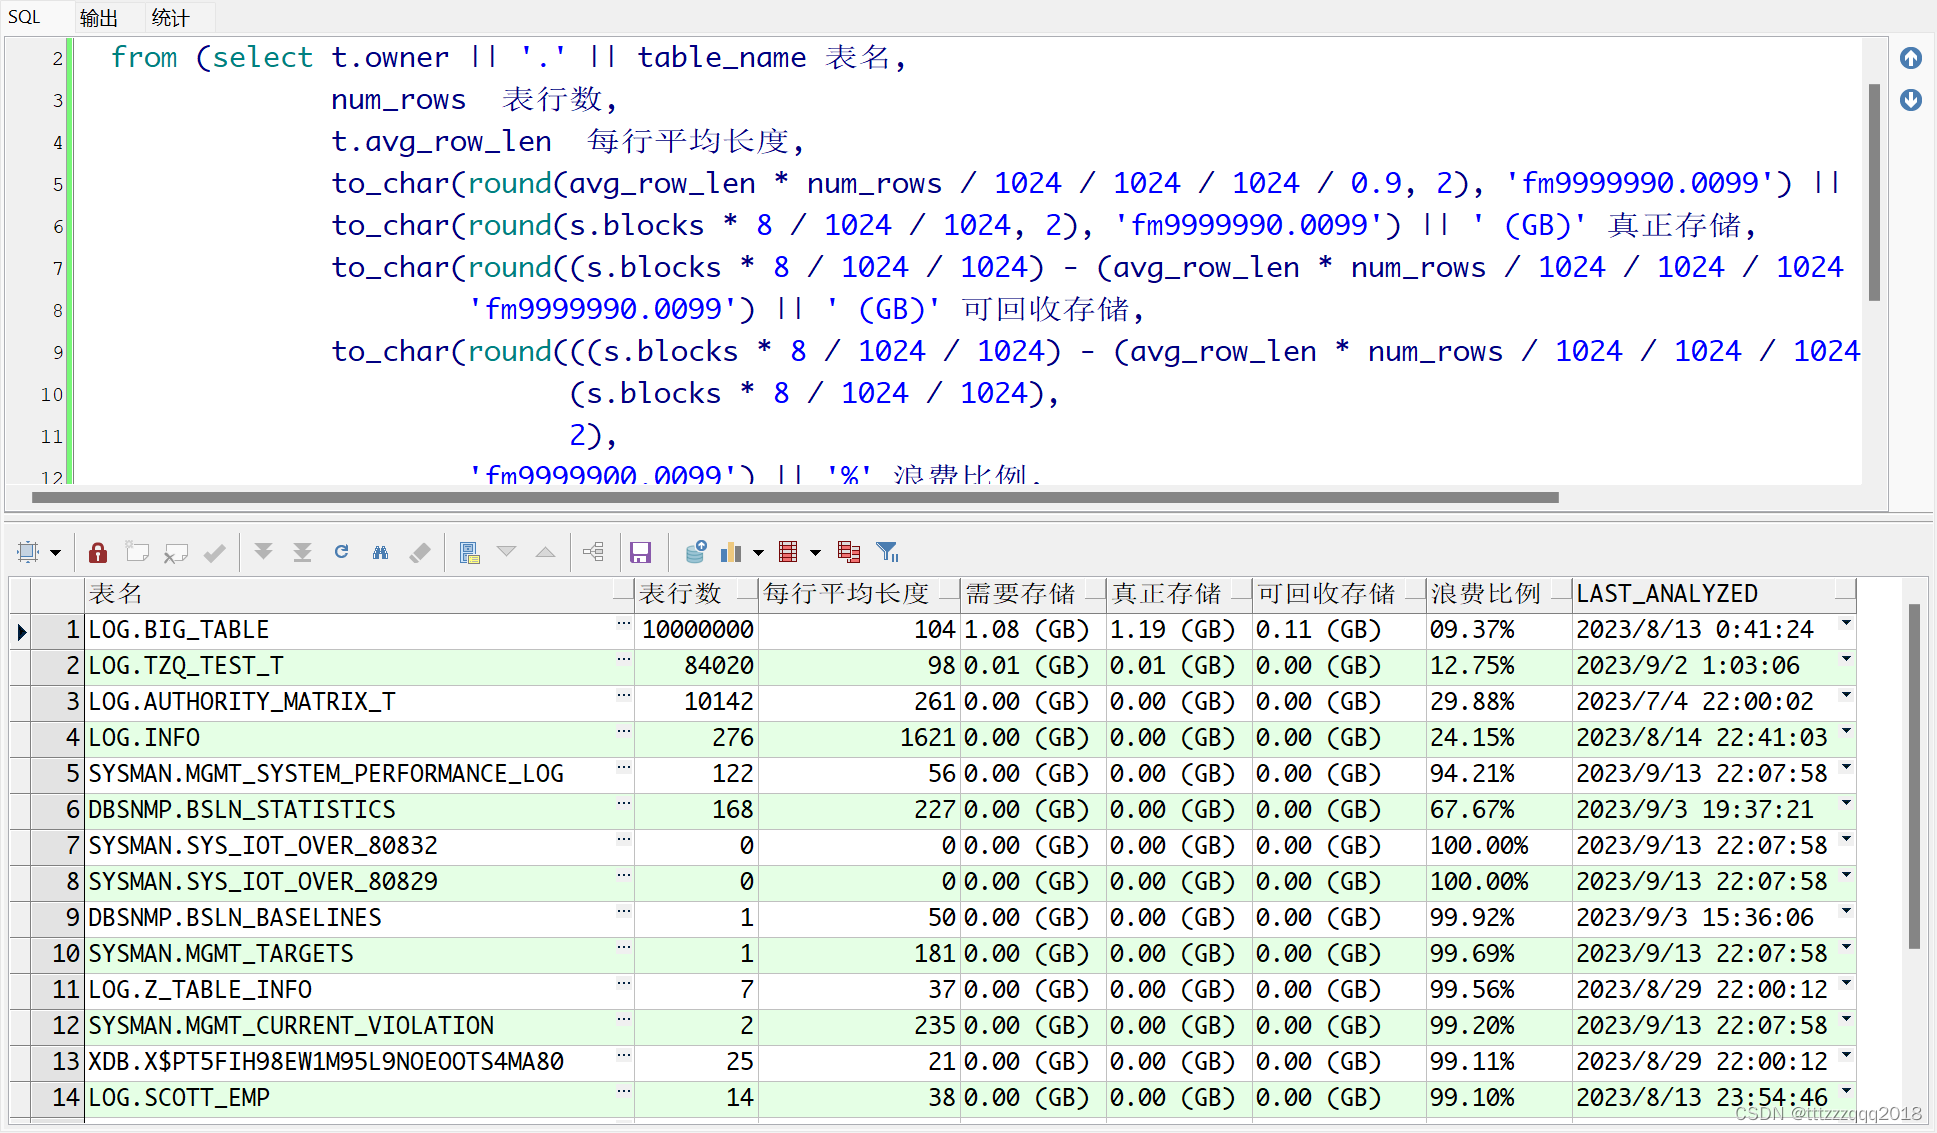Toggle read-only lock on results

97,551
